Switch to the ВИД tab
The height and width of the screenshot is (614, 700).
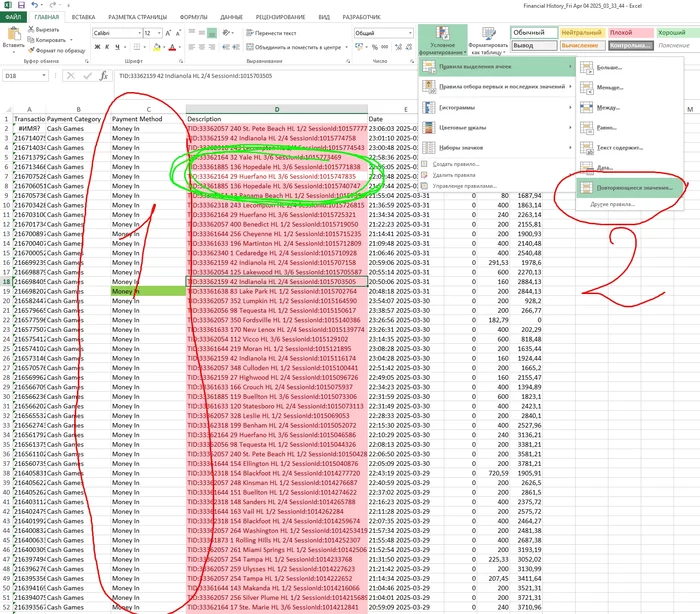tap(324, 17)
